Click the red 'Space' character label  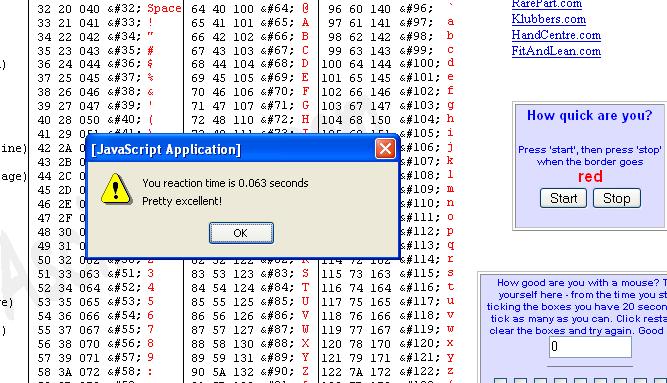pos(164,9)
